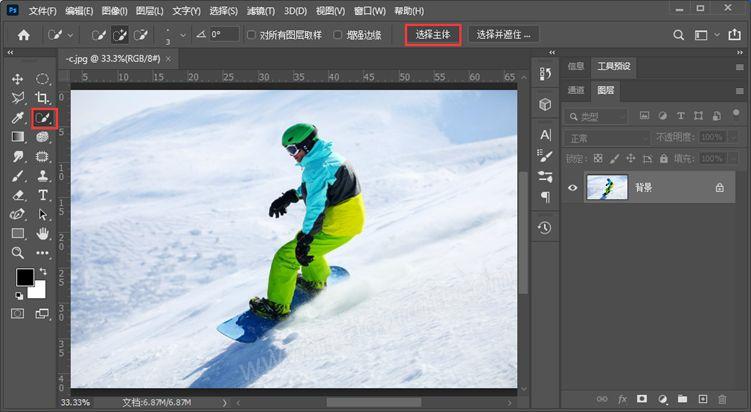Viewport: 751px width, 412px height.
Task: Add a layer mask
Action: coord(642,399)
